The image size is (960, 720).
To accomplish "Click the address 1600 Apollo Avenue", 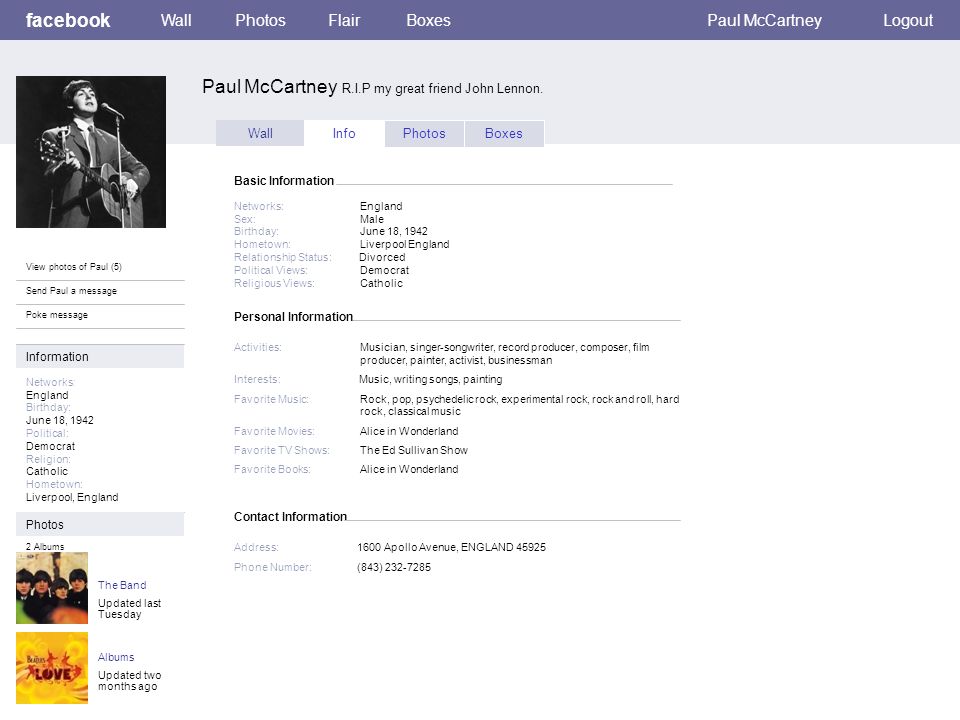I will coord(451,547).
